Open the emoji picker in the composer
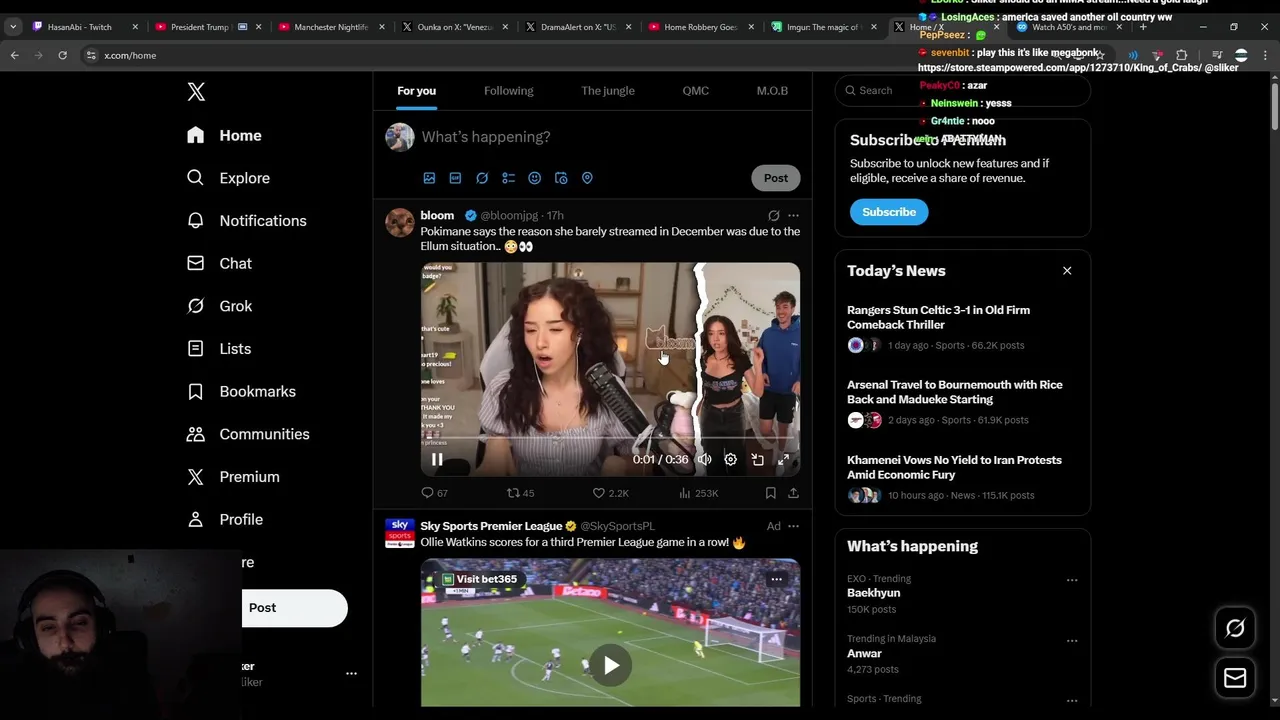Image resolution: width=1280 pixels, height=720 pixels. (534, 178)
